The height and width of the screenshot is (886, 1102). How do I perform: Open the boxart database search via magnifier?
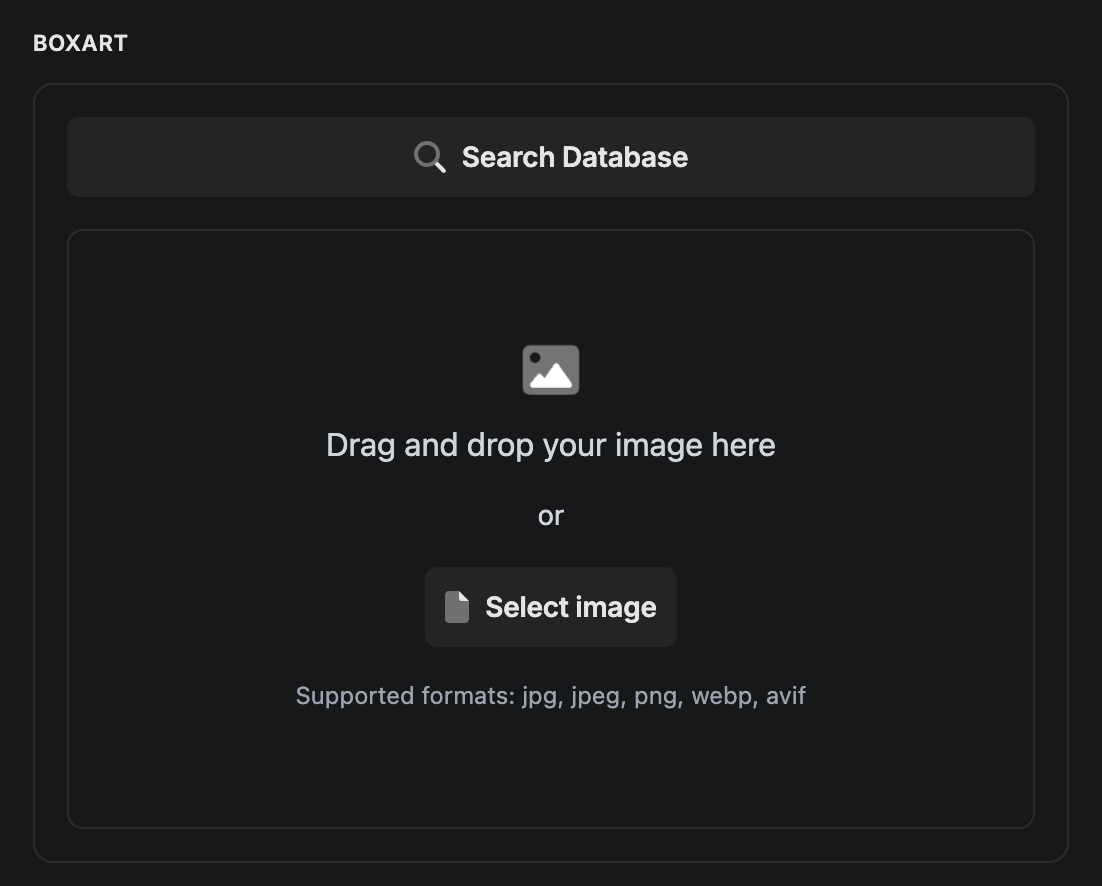click(430, 157)
